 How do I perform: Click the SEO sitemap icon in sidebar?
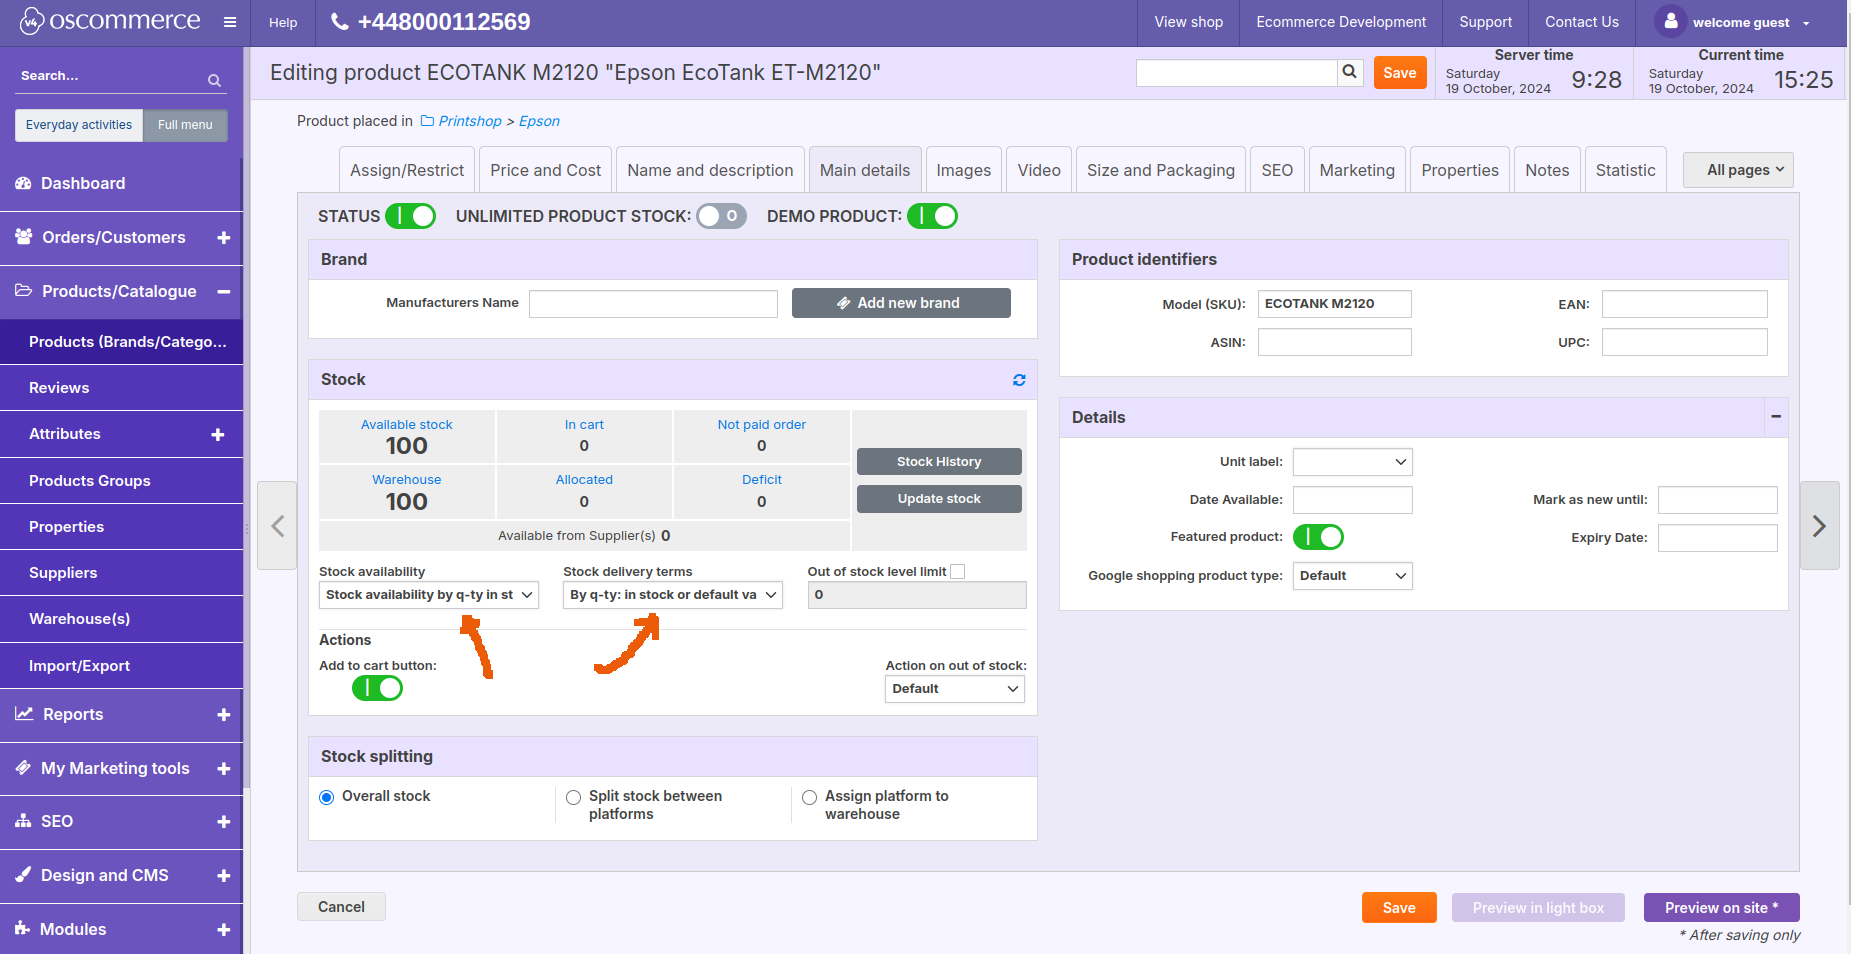coord(23,821)
